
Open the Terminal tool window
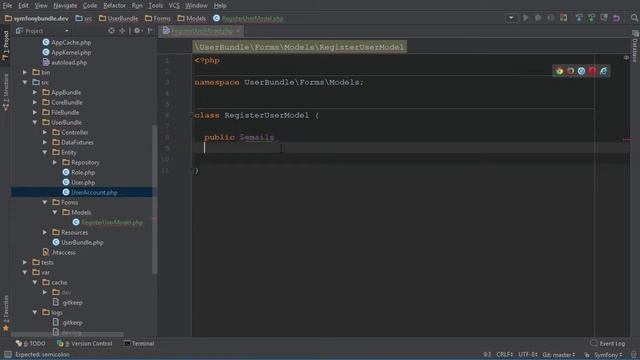(139, 343)
